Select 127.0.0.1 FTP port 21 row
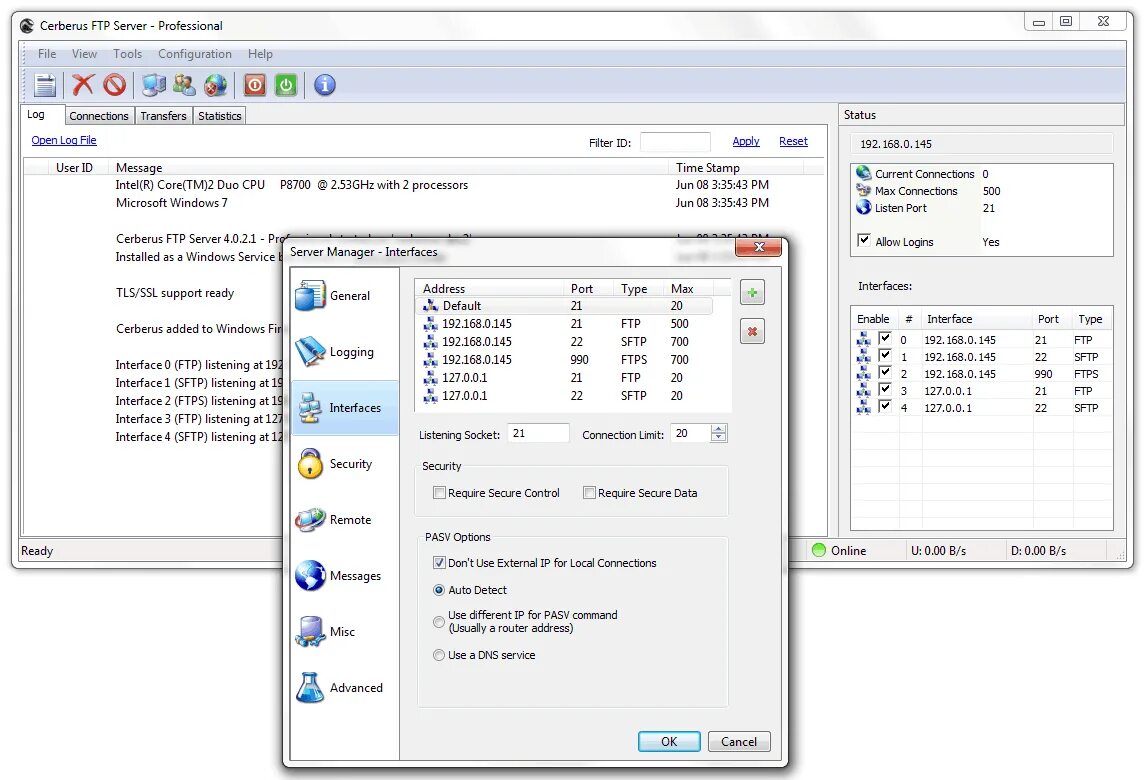The image size is (1147, 780). [x=564, y=378]
